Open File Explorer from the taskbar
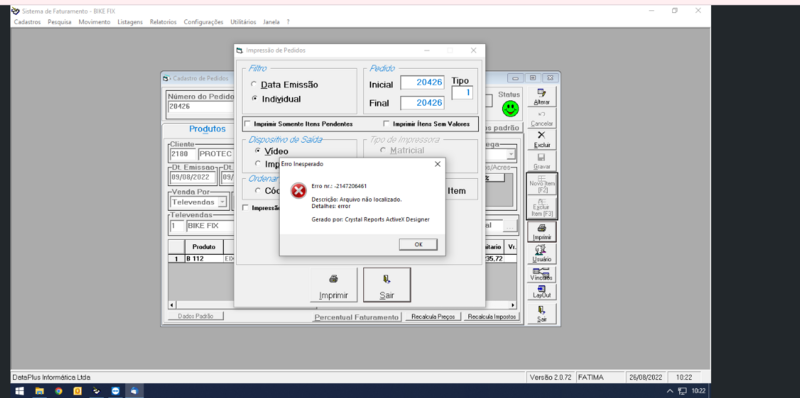This screenshot has width=800, height=398. (39, 391)
